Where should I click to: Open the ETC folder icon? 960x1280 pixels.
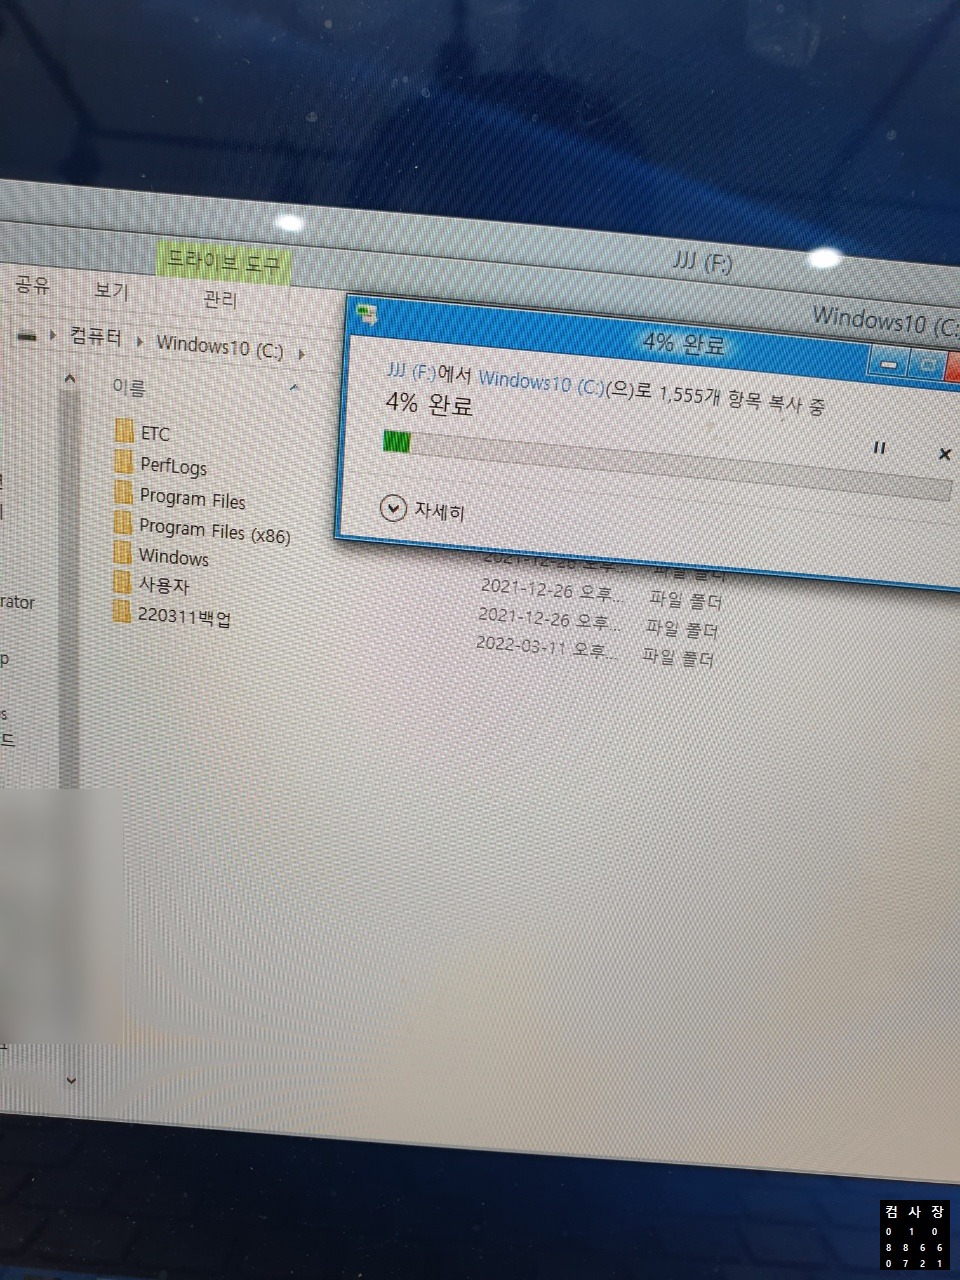124,431
